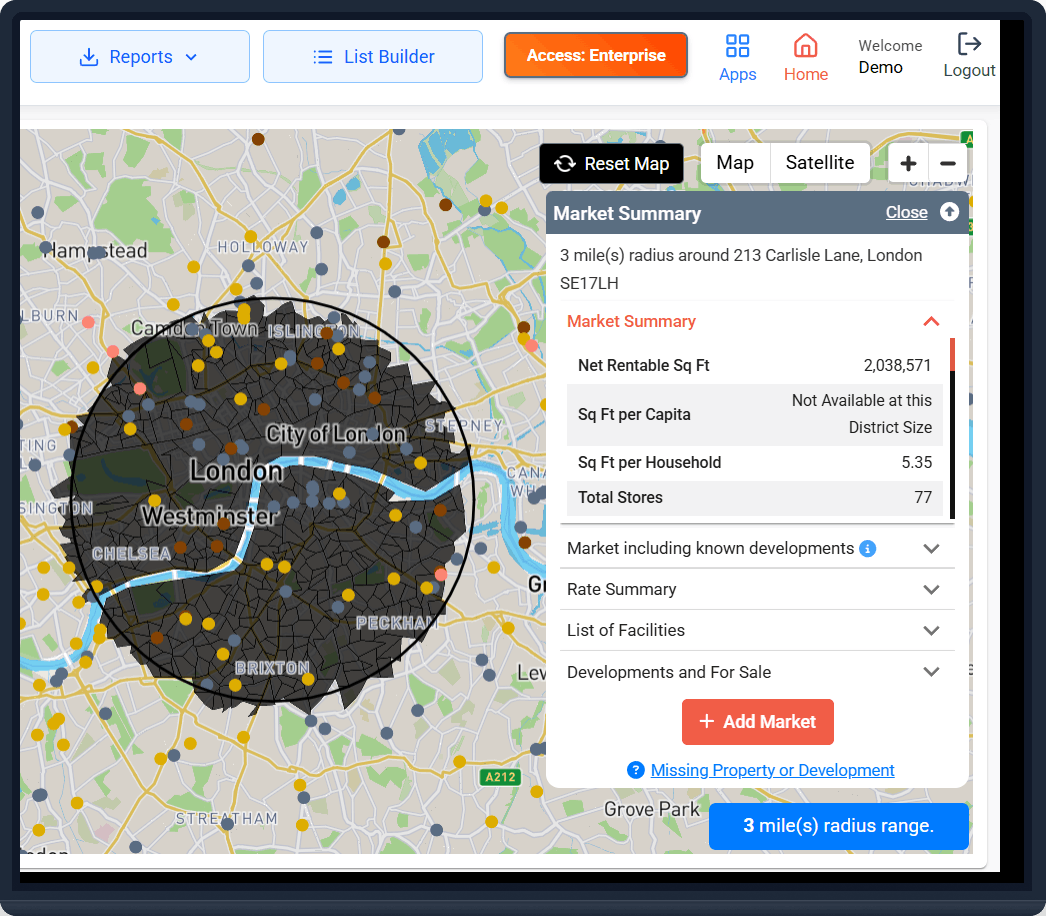Screen dimensions: 1046x916
Task: Select the Total Stores value 77
Action: pos(923,498)
